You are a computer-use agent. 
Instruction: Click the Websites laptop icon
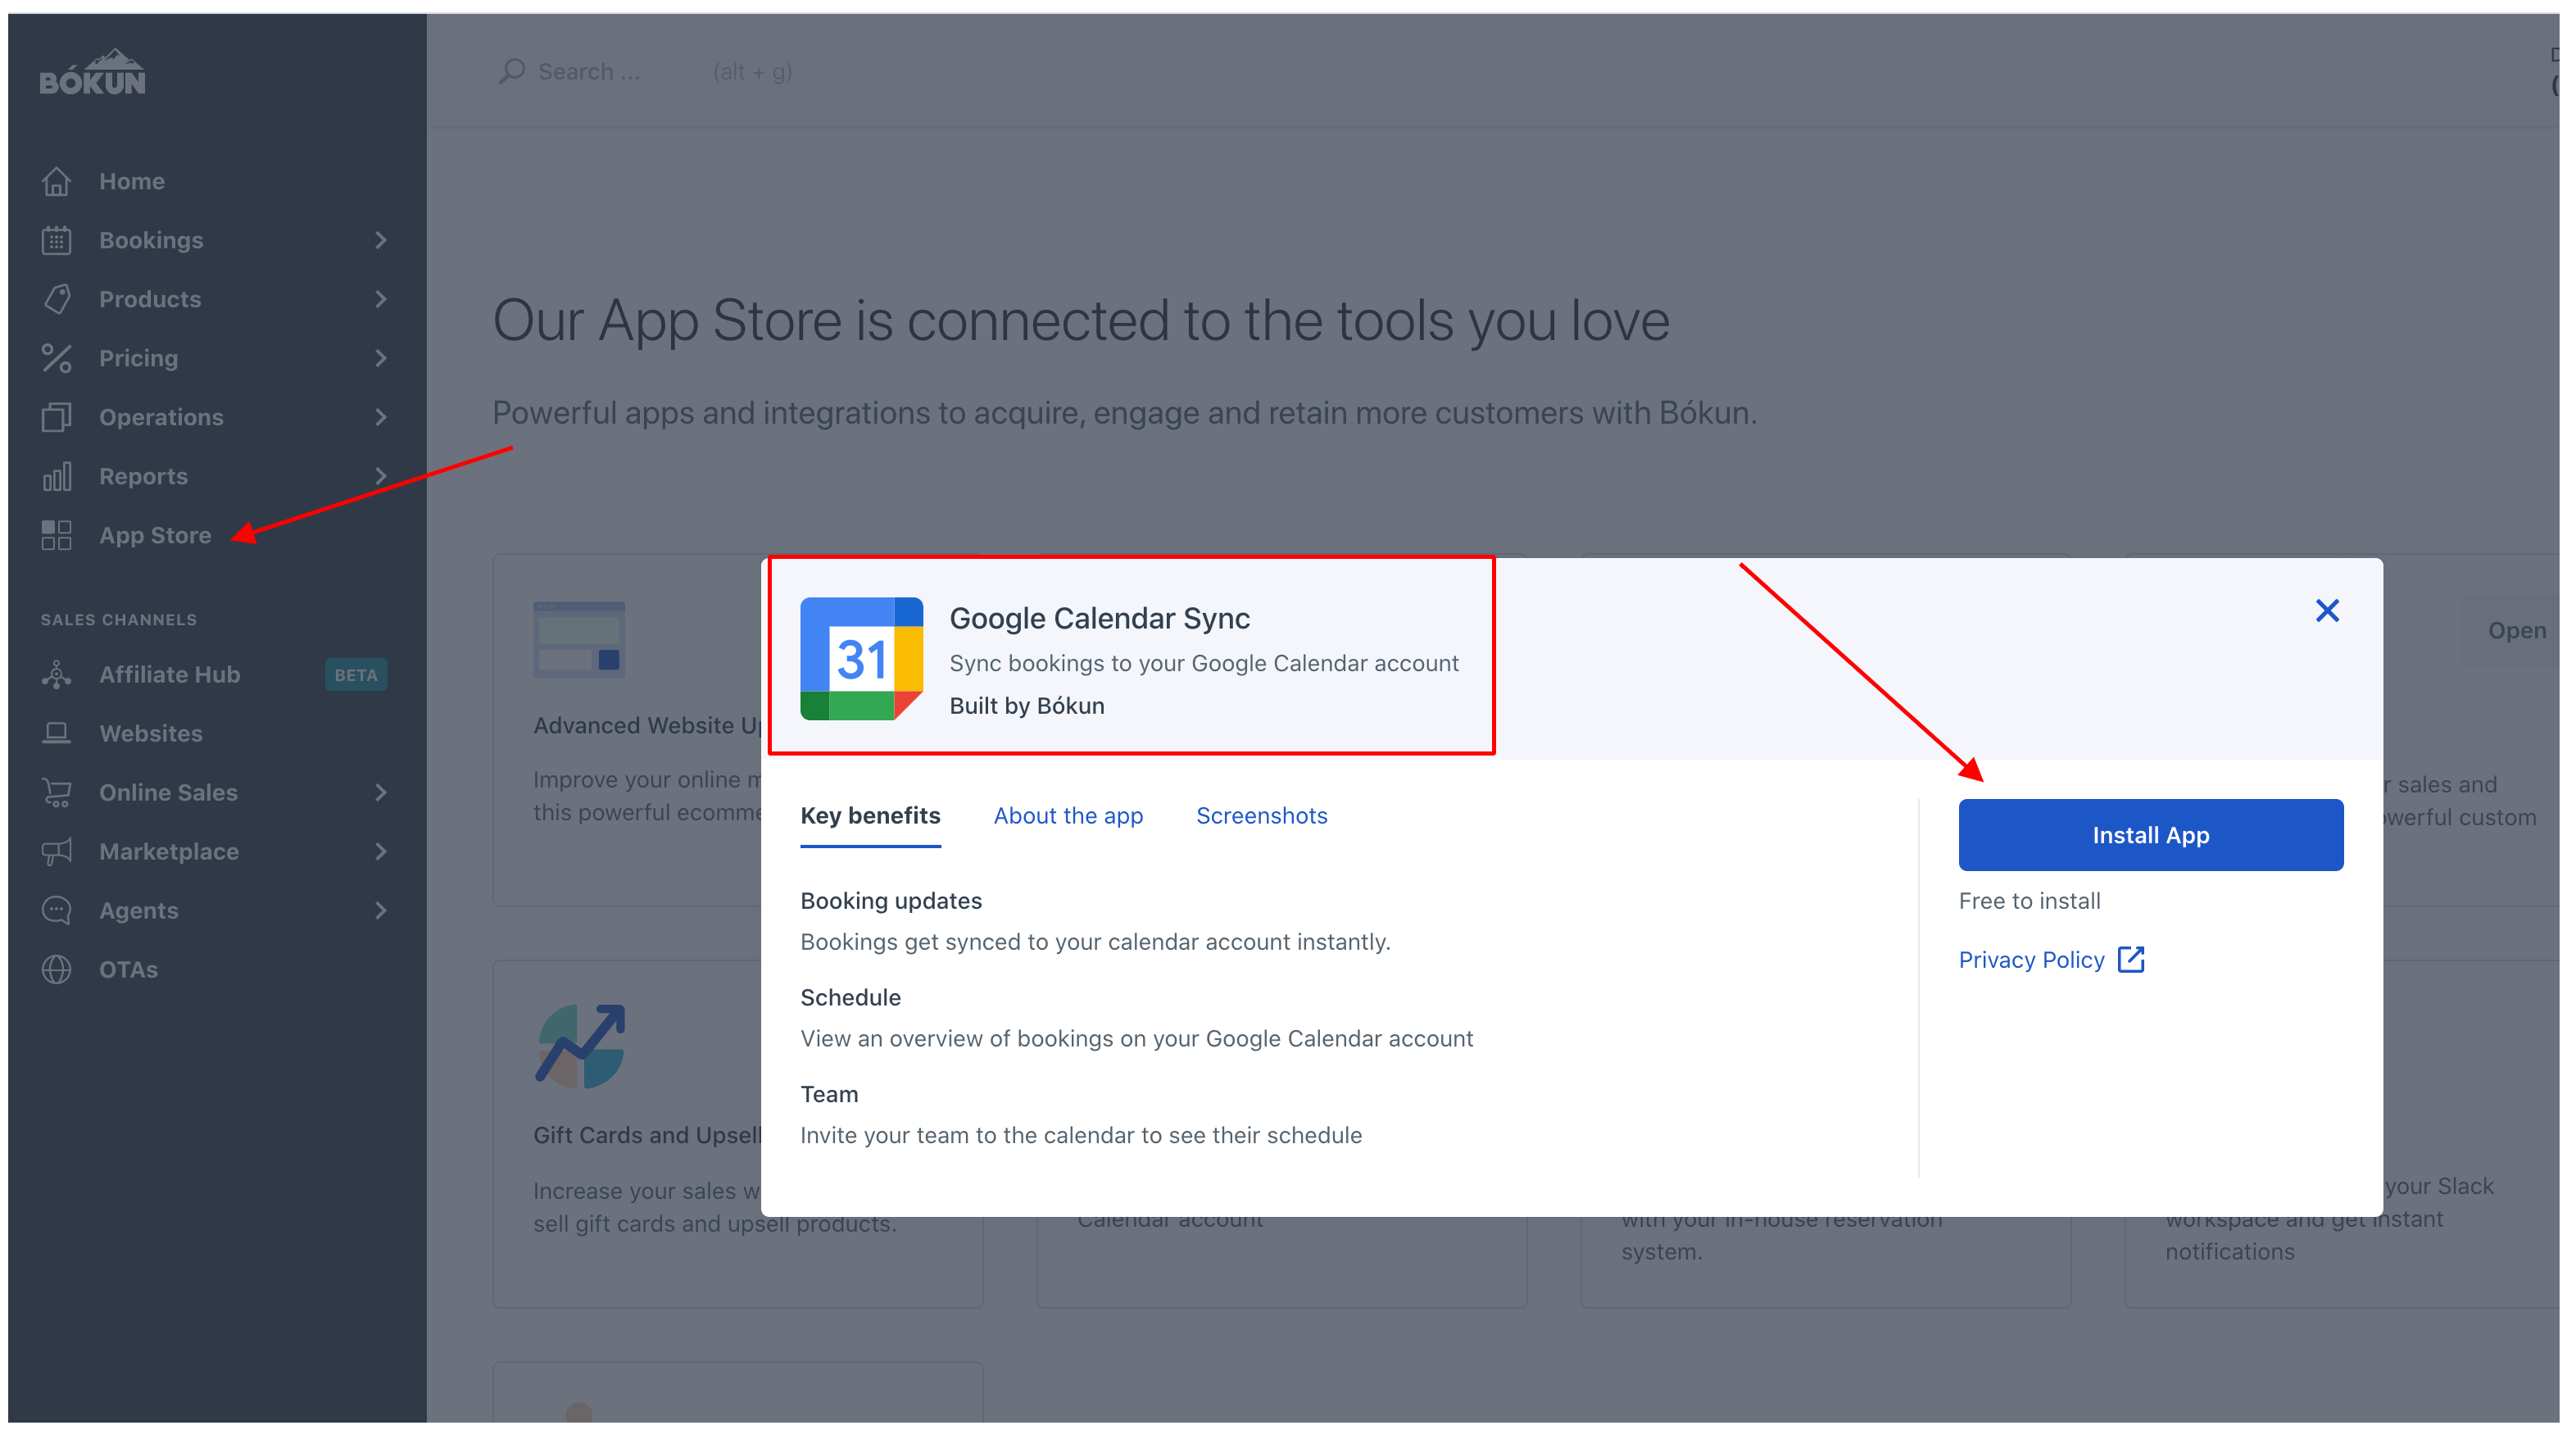56,733
